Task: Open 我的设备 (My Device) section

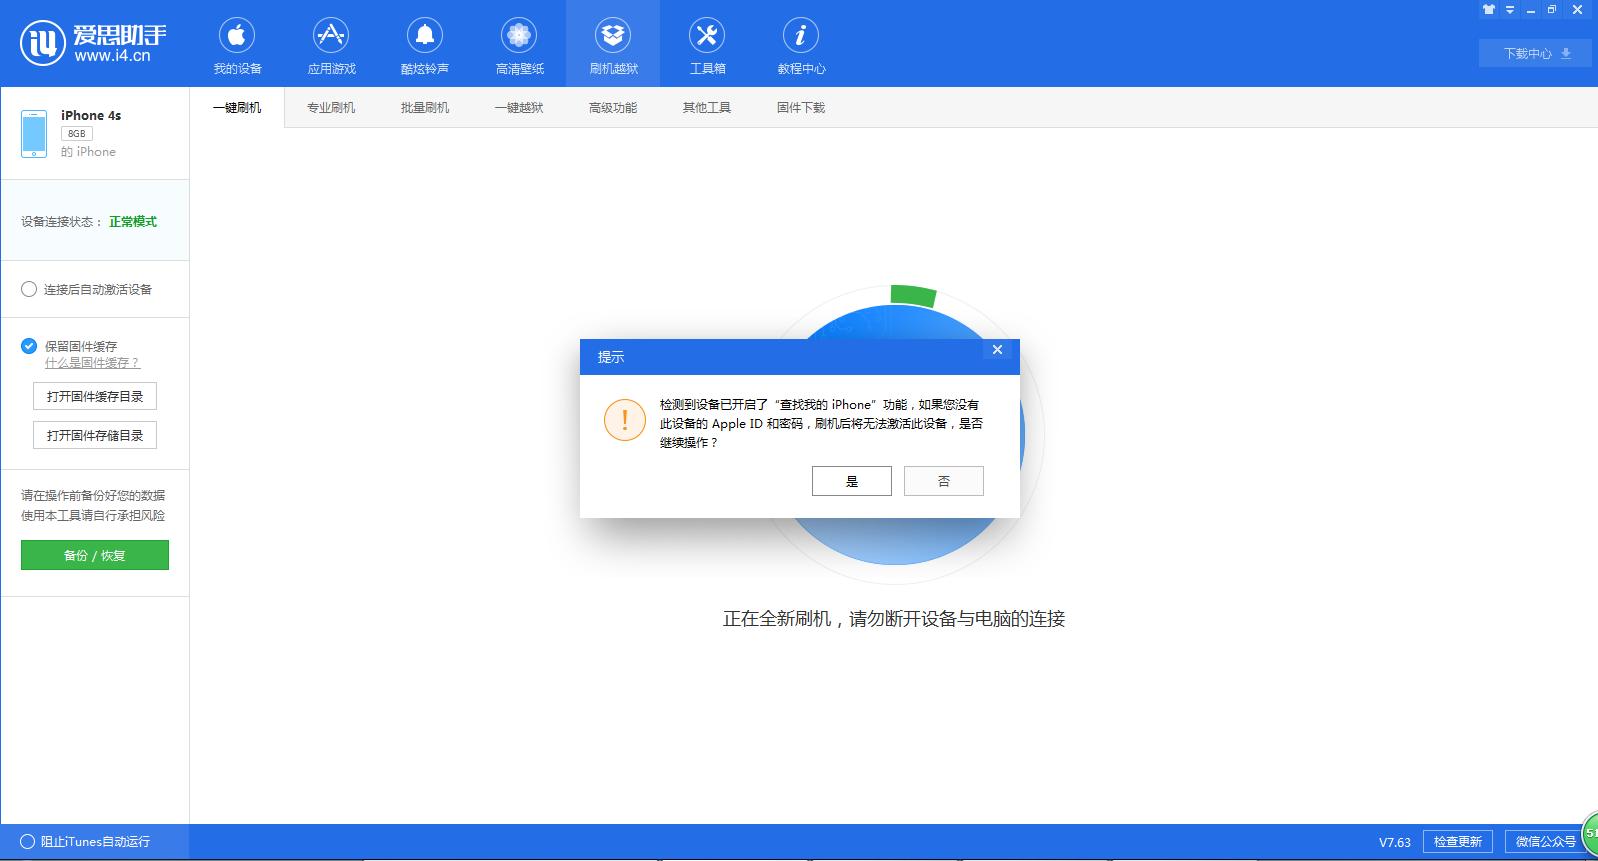Action: coord(237,46)
